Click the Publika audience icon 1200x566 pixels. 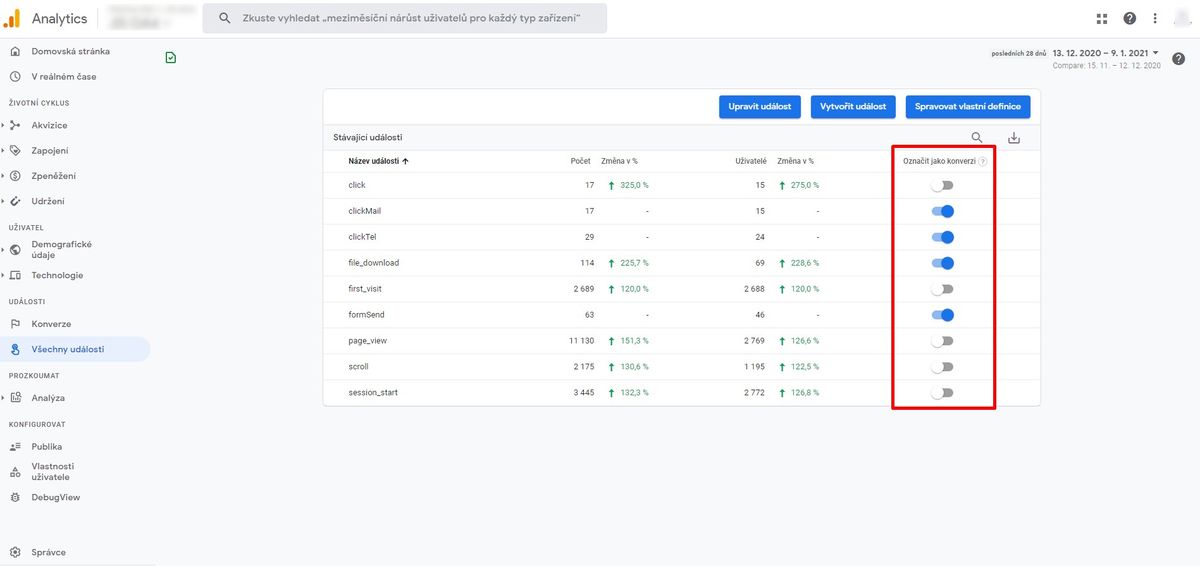coord(15,447)
